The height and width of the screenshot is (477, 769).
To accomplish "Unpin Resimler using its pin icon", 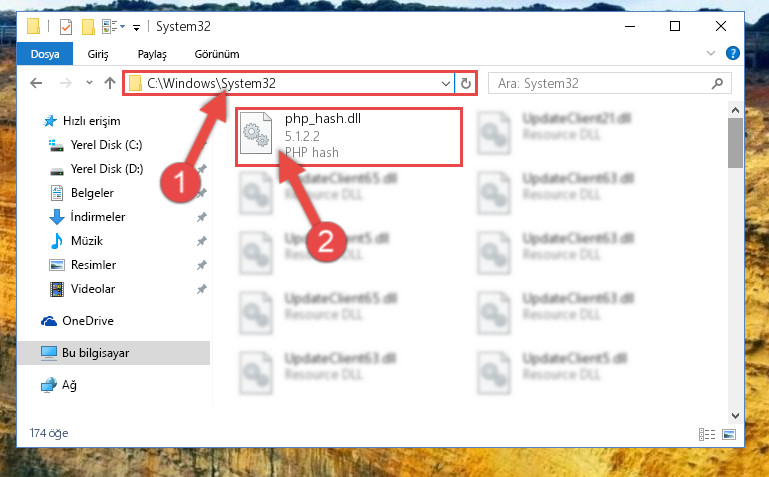I will click(x=202, y=265).
